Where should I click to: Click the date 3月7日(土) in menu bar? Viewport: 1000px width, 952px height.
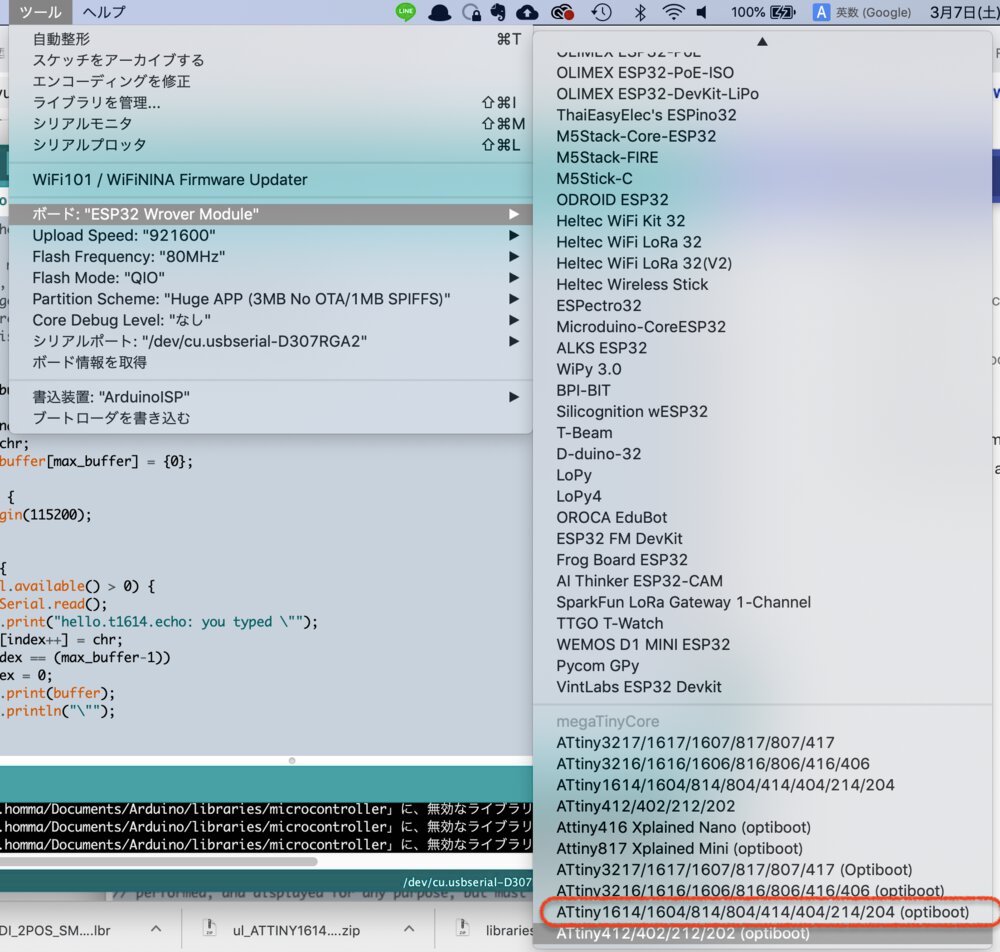[964, 12]
